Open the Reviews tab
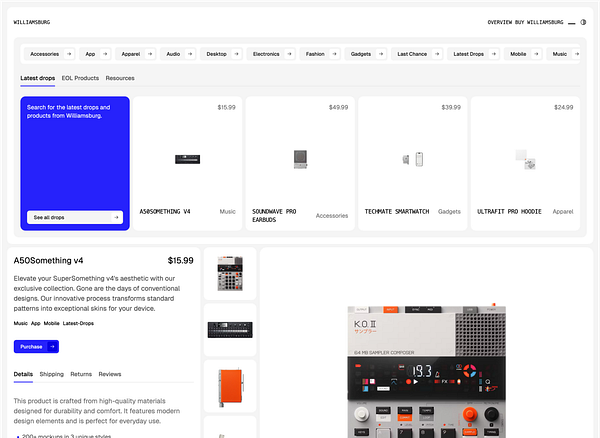This screenshot has height=438, width=600. (x=110, y=374)
